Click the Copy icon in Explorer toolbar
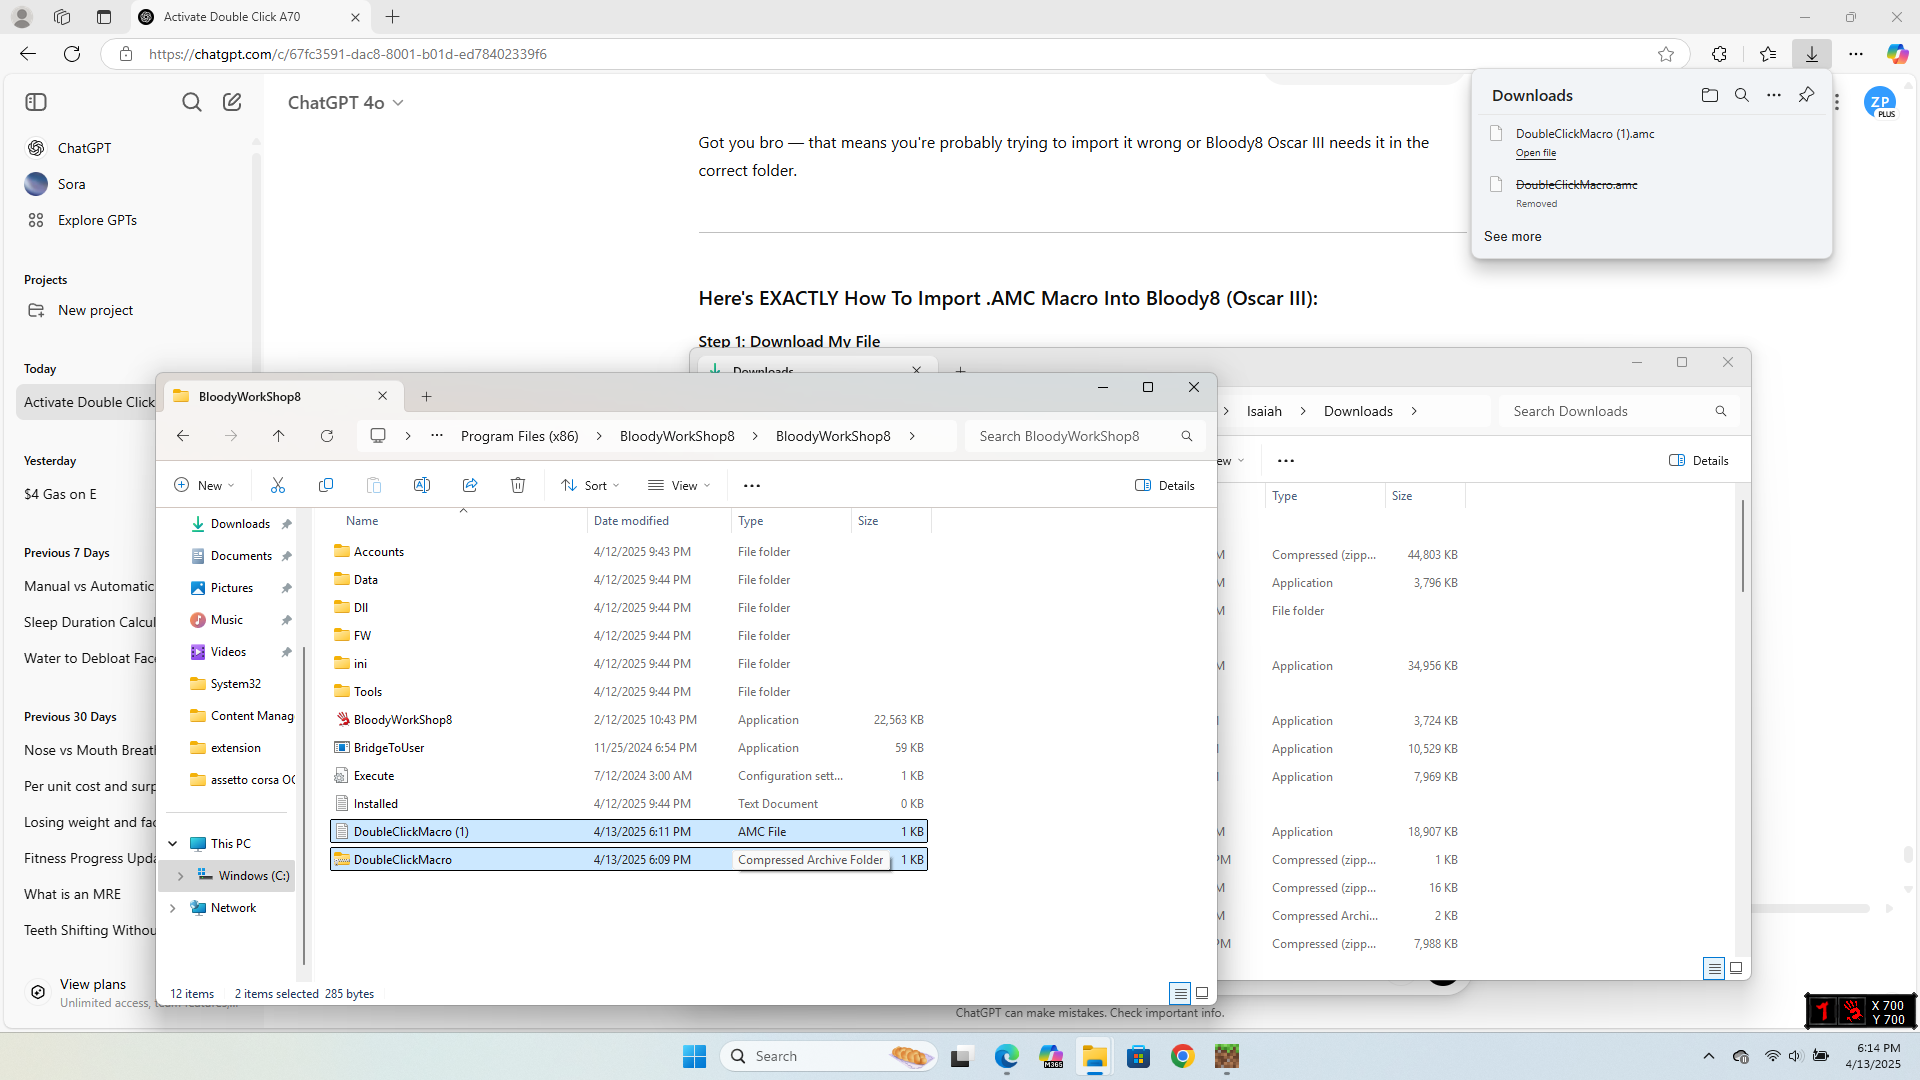 click(326, 485)
